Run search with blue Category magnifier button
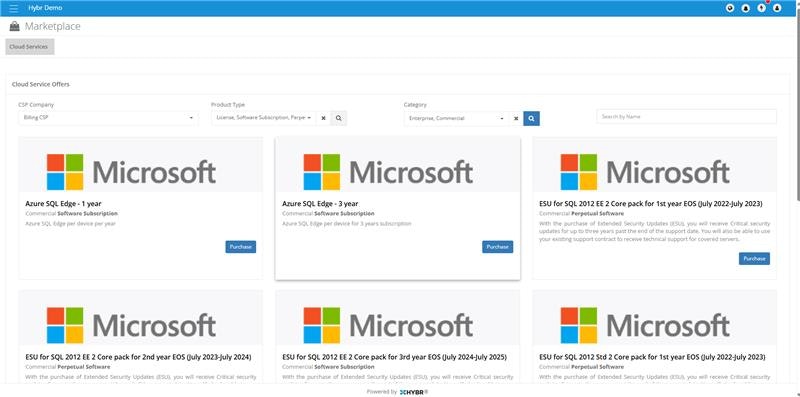Image resolution: width=800 pixels, height=397 pixels. [531, 118]
